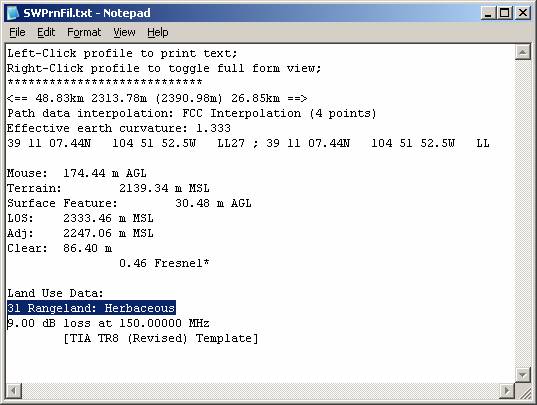Image resolution: width=537 pixels, height=405 pixels.
Task: Minimize the Notepad window
Action: click(488, 13)
